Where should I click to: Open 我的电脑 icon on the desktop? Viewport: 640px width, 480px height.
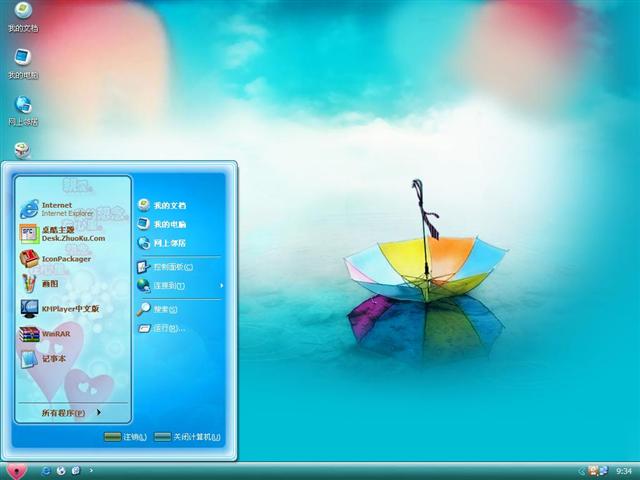click(23, 63)
